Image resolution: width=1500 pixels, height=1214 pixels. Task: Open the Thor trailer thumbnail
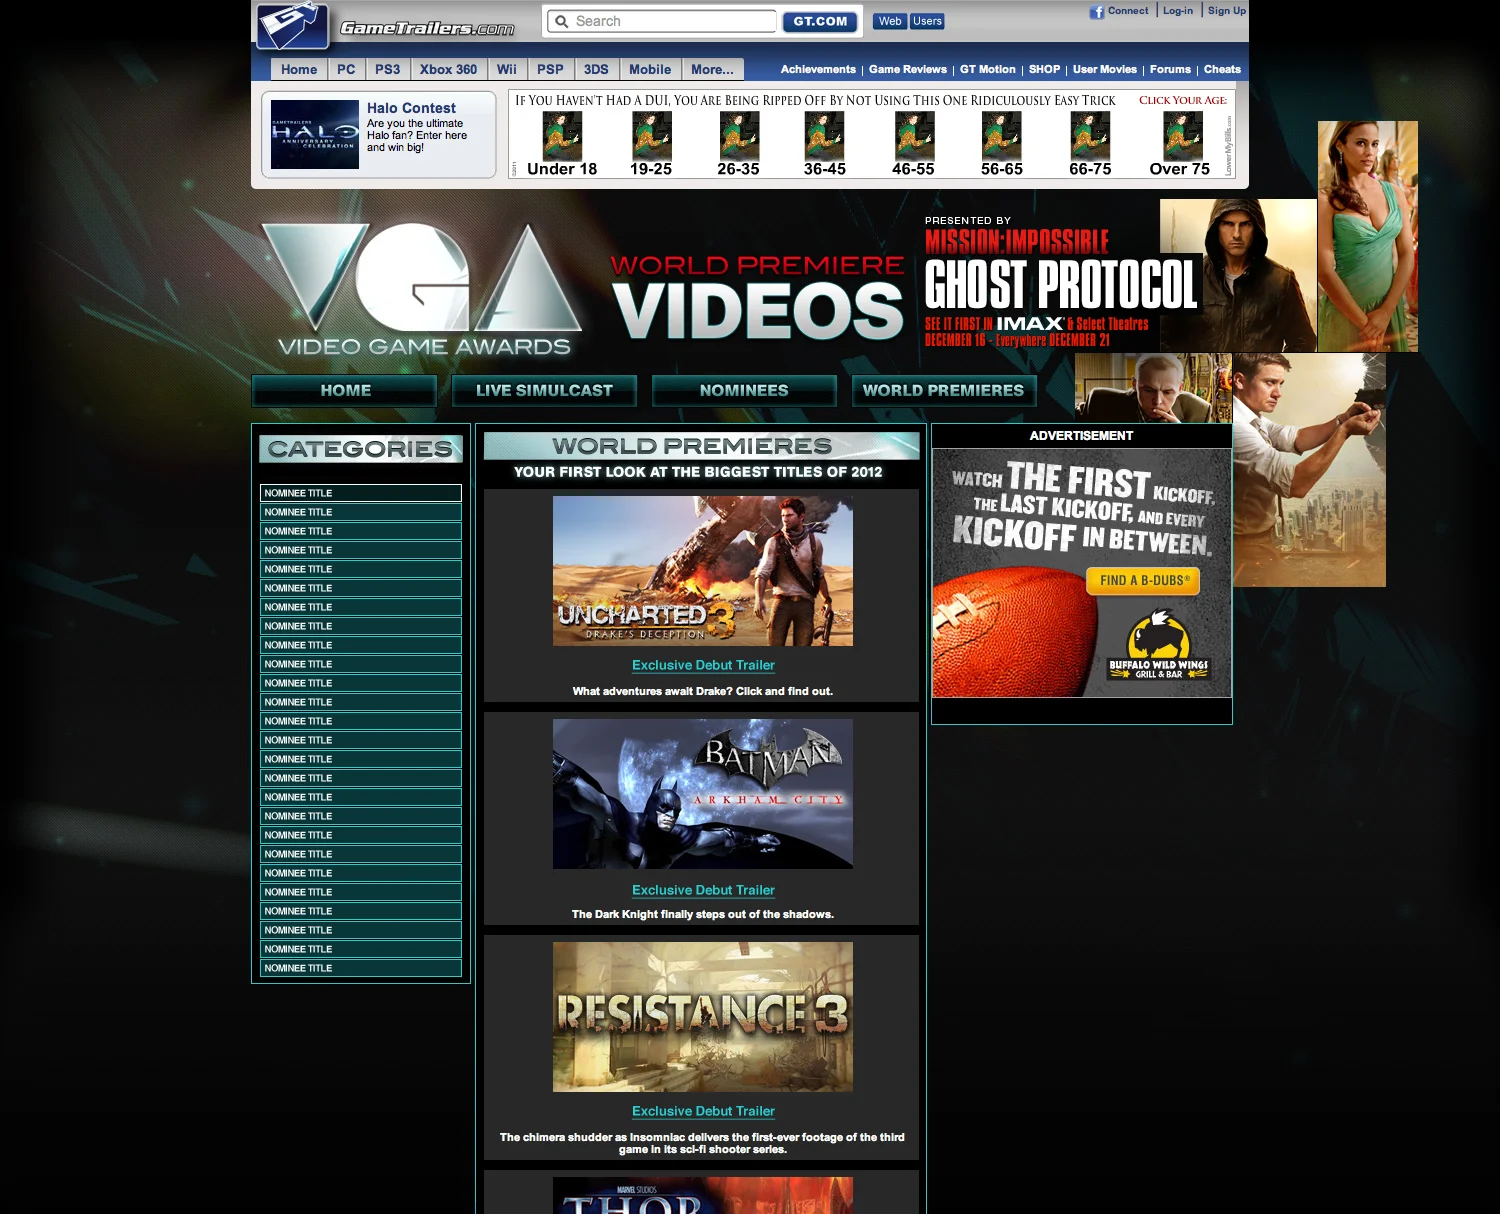[x=703, y=1196]
